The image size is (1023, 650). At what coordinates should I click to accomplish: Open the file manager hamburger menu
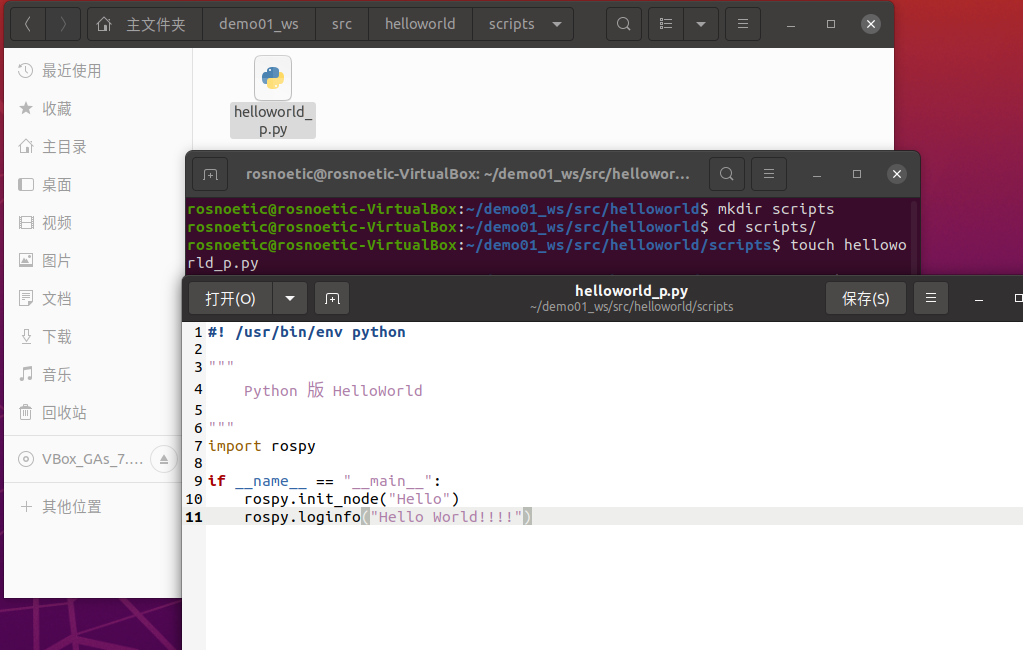(x=742, y=24)
